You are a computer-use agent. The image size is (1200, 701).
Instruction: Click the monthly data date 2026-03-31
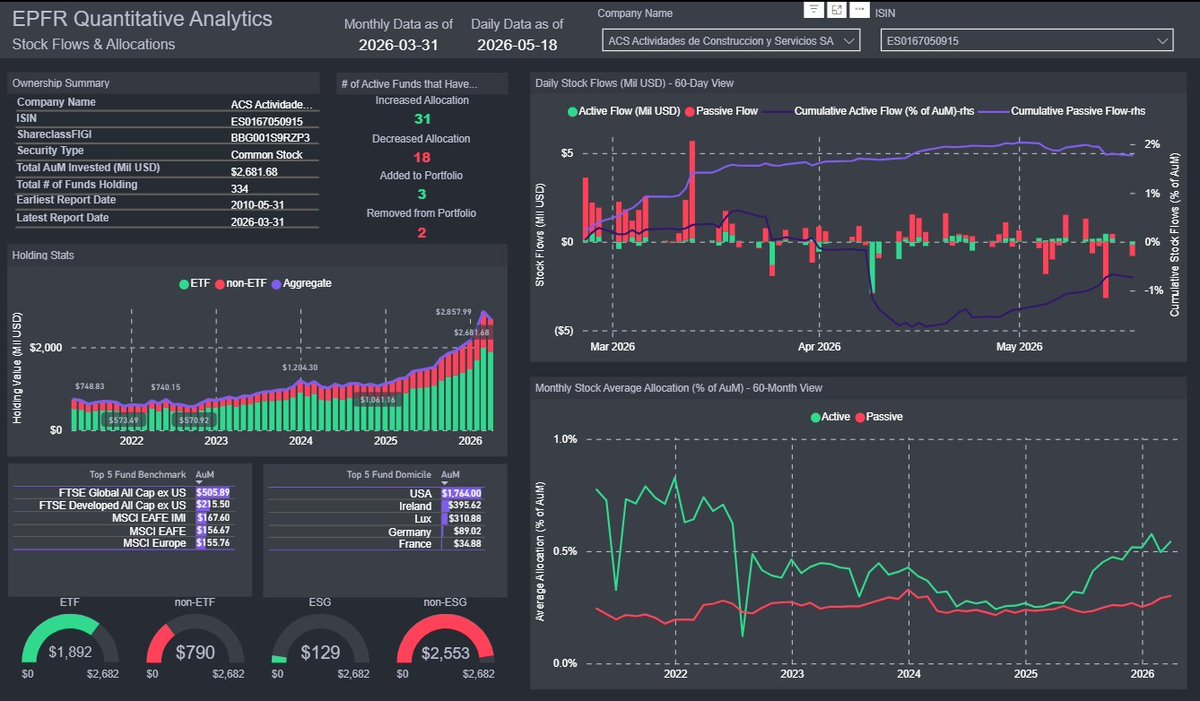click(x=398, y=45)
